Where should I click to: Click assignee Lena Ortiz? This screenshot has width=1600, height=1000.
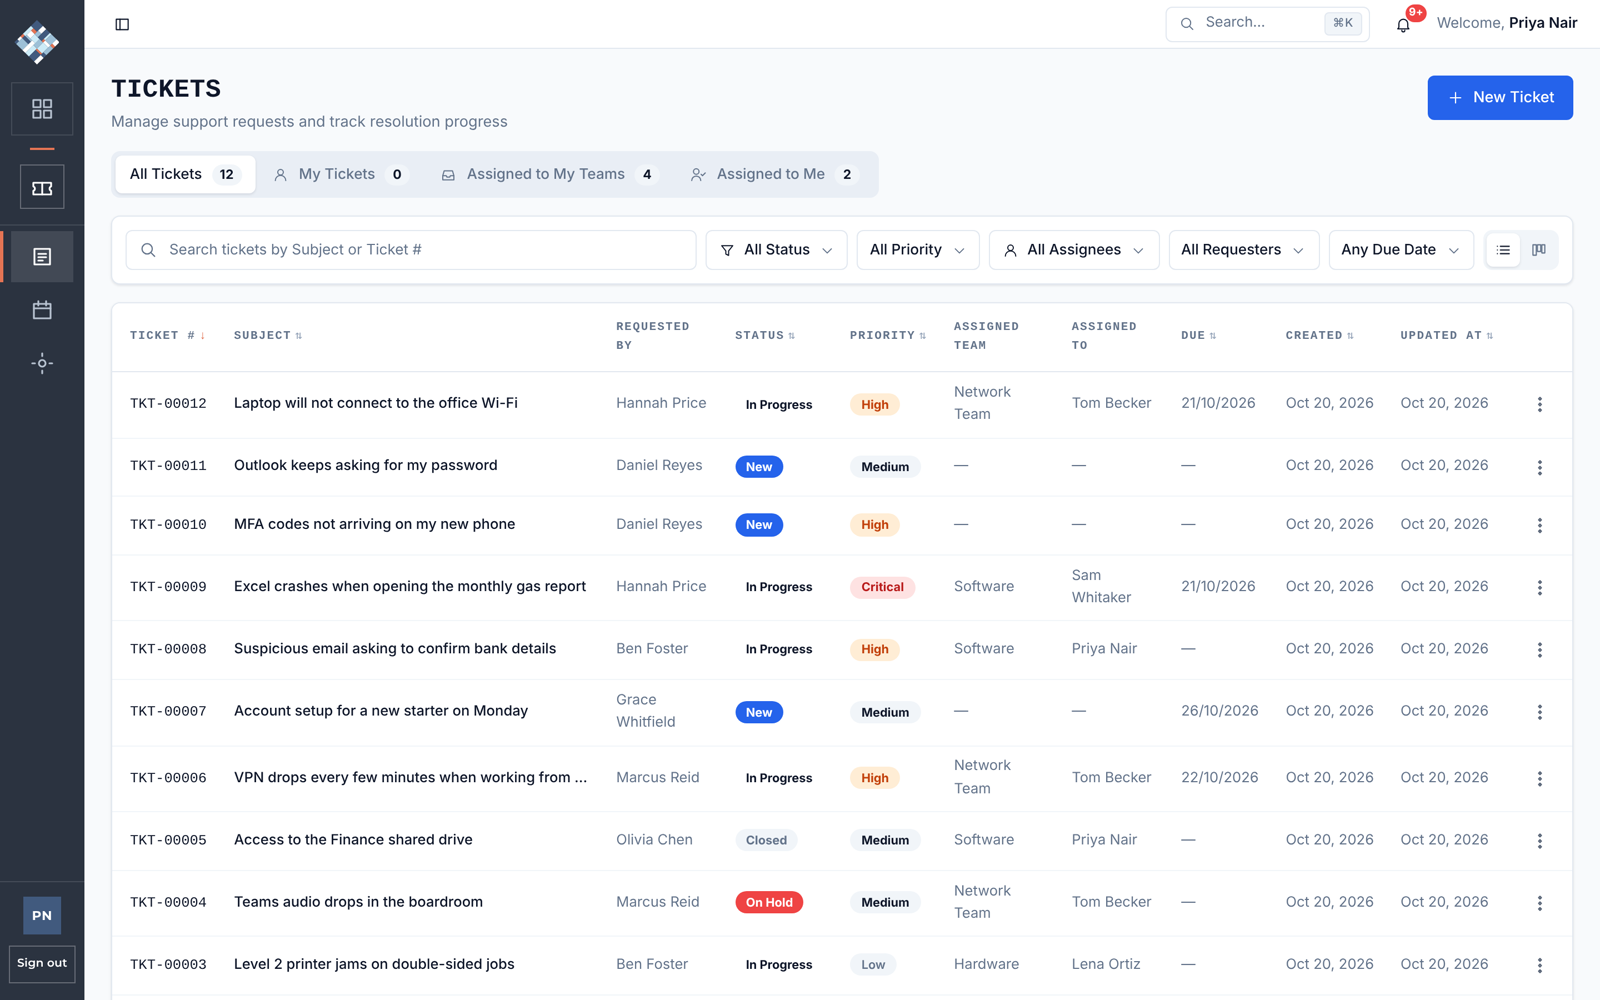pos(1106,964)
